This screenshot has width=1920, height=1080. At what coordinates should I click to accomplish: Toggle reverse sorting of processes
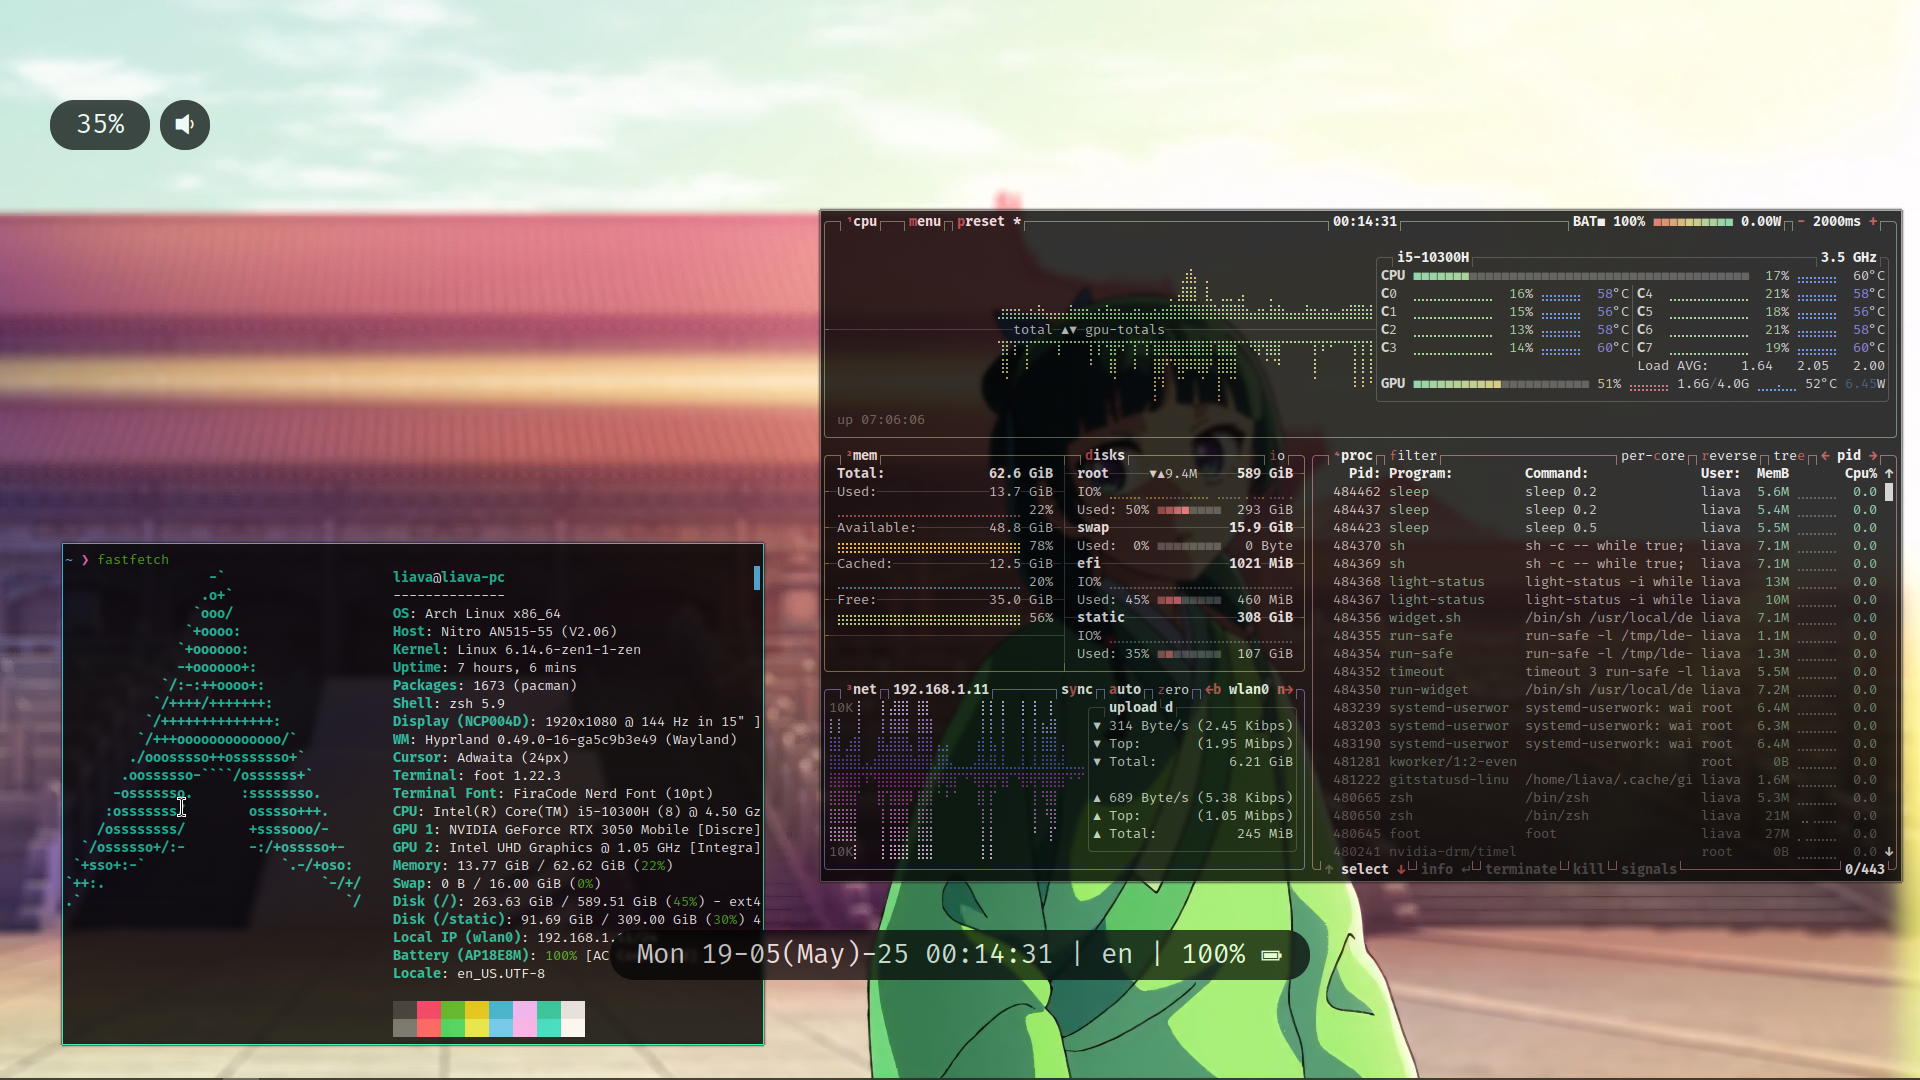pos(1729,455)
